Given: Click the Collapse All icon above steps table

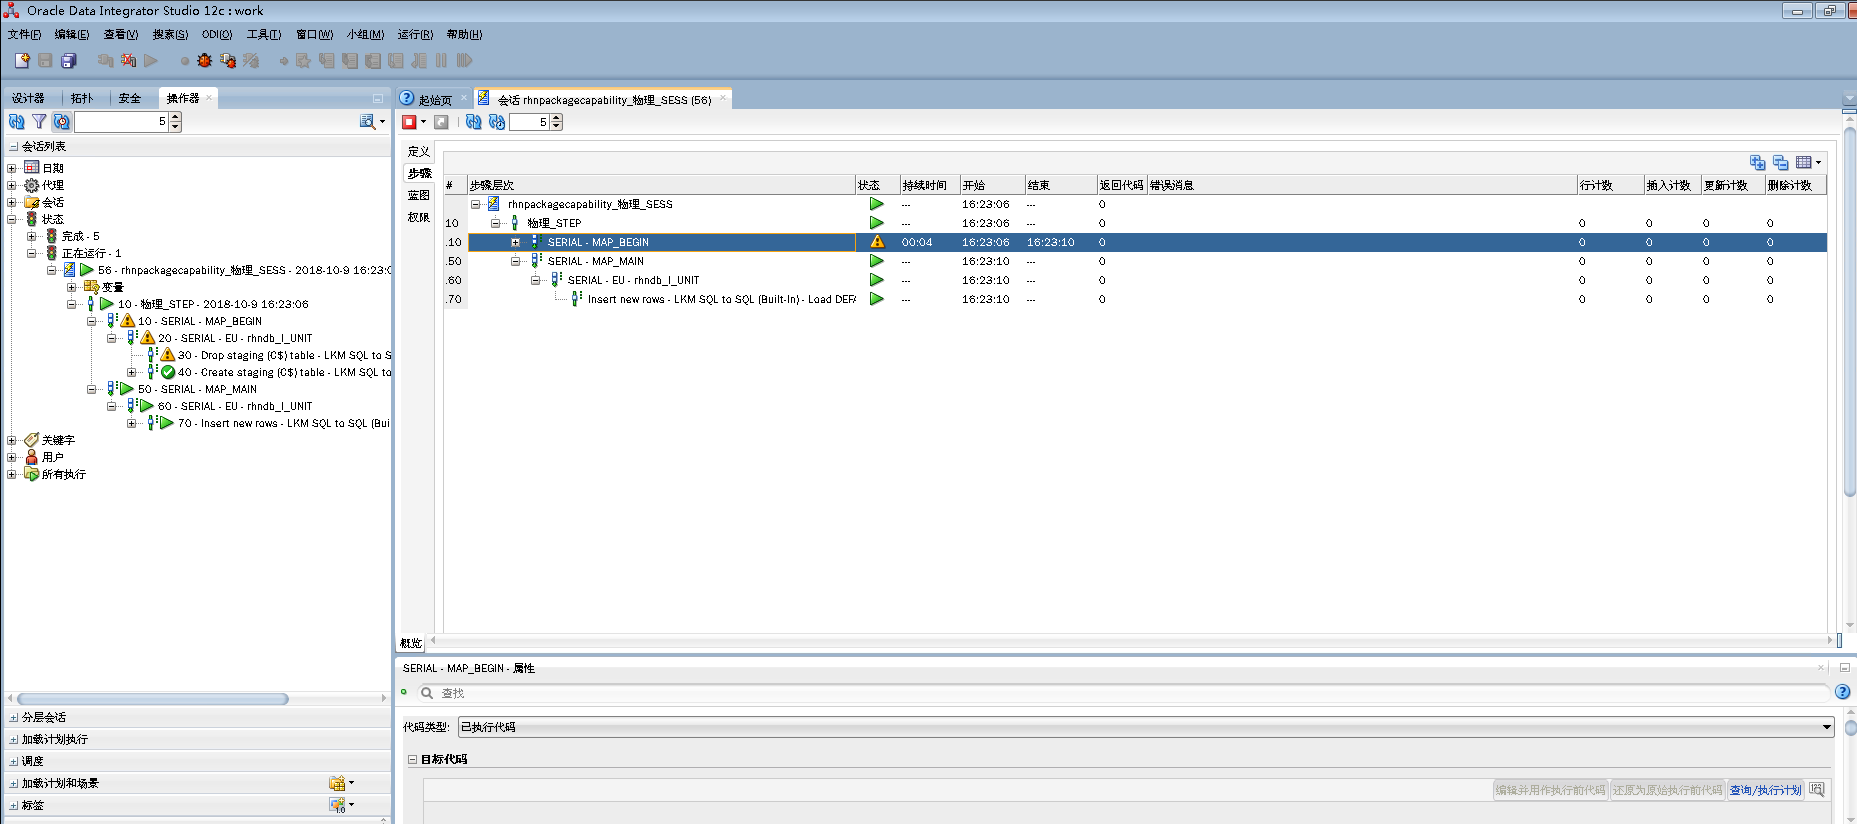Looking at the screenshot, I should click(x=1780, y=162).
